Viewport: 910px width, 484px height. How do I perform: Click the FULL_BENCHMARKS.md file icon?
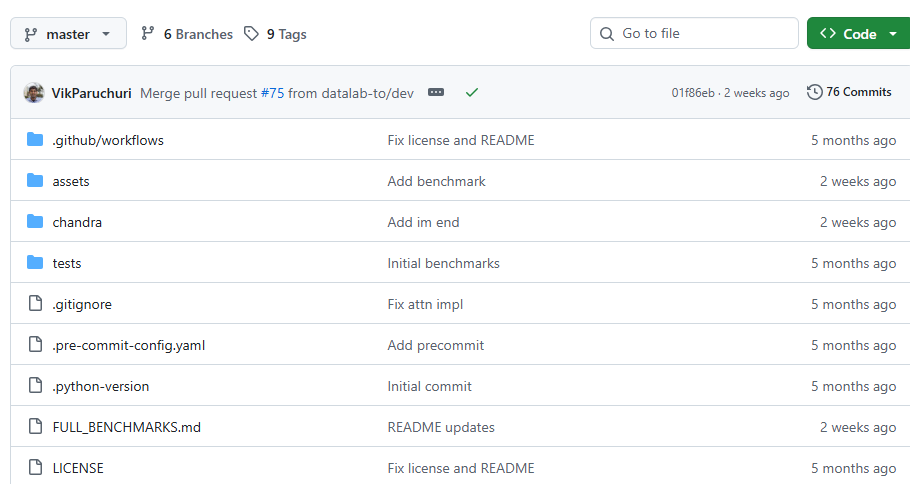tap(35, 426)
